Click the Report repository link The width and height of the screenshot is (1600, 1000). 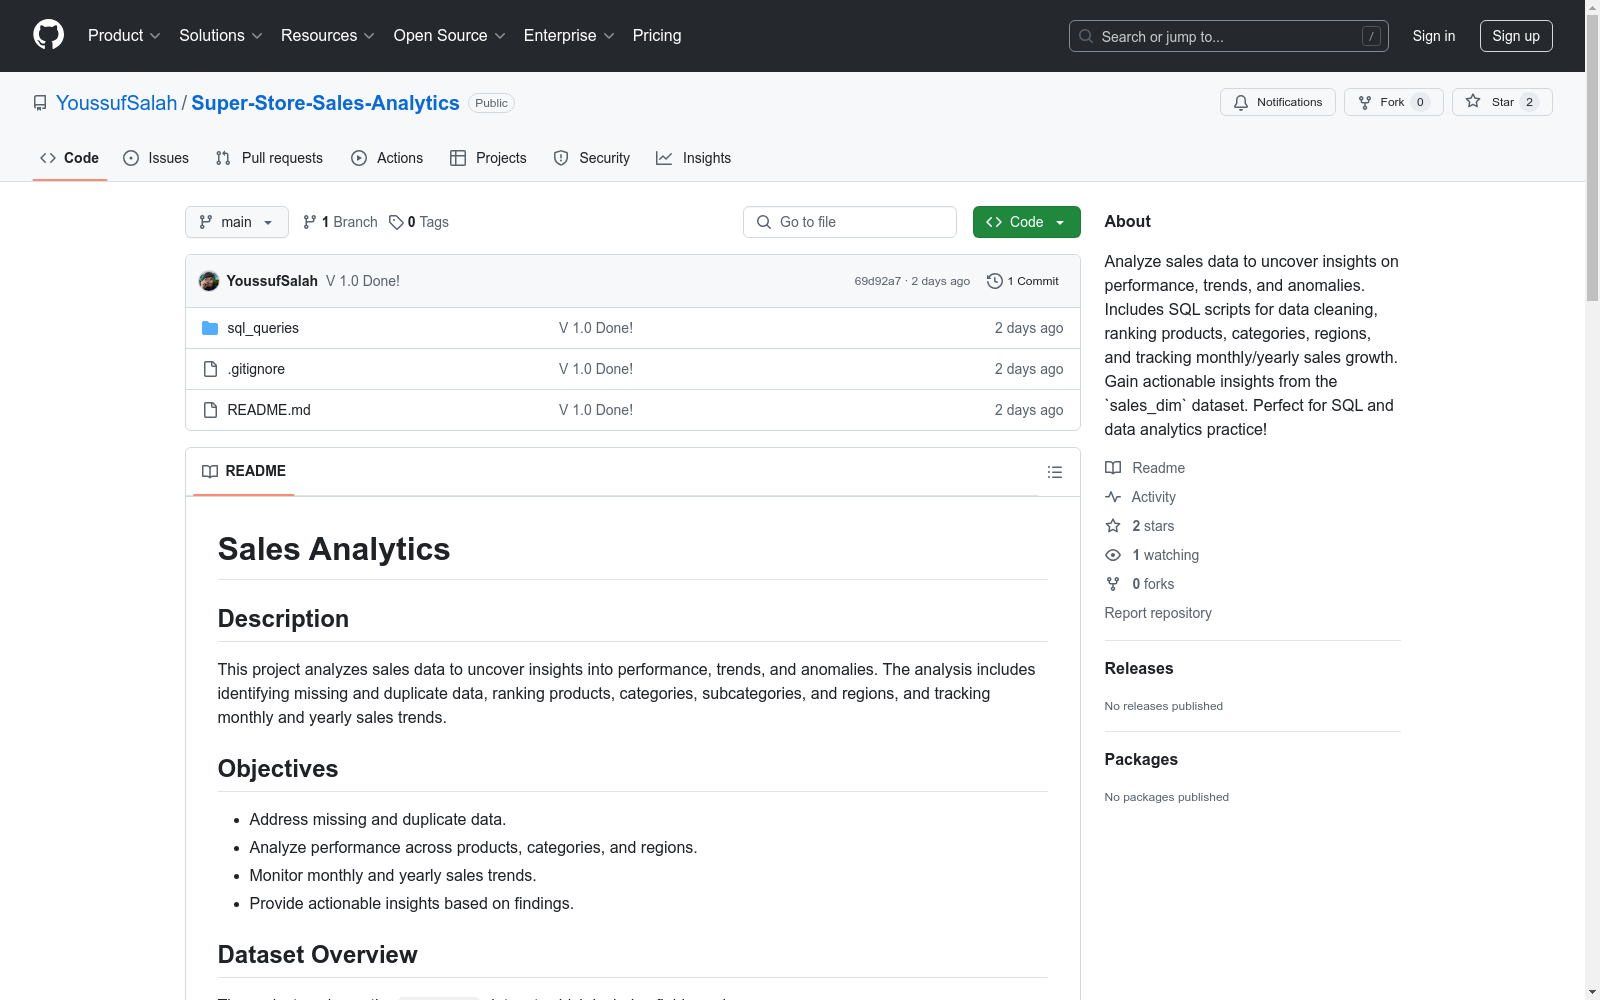coord(1158,613)
